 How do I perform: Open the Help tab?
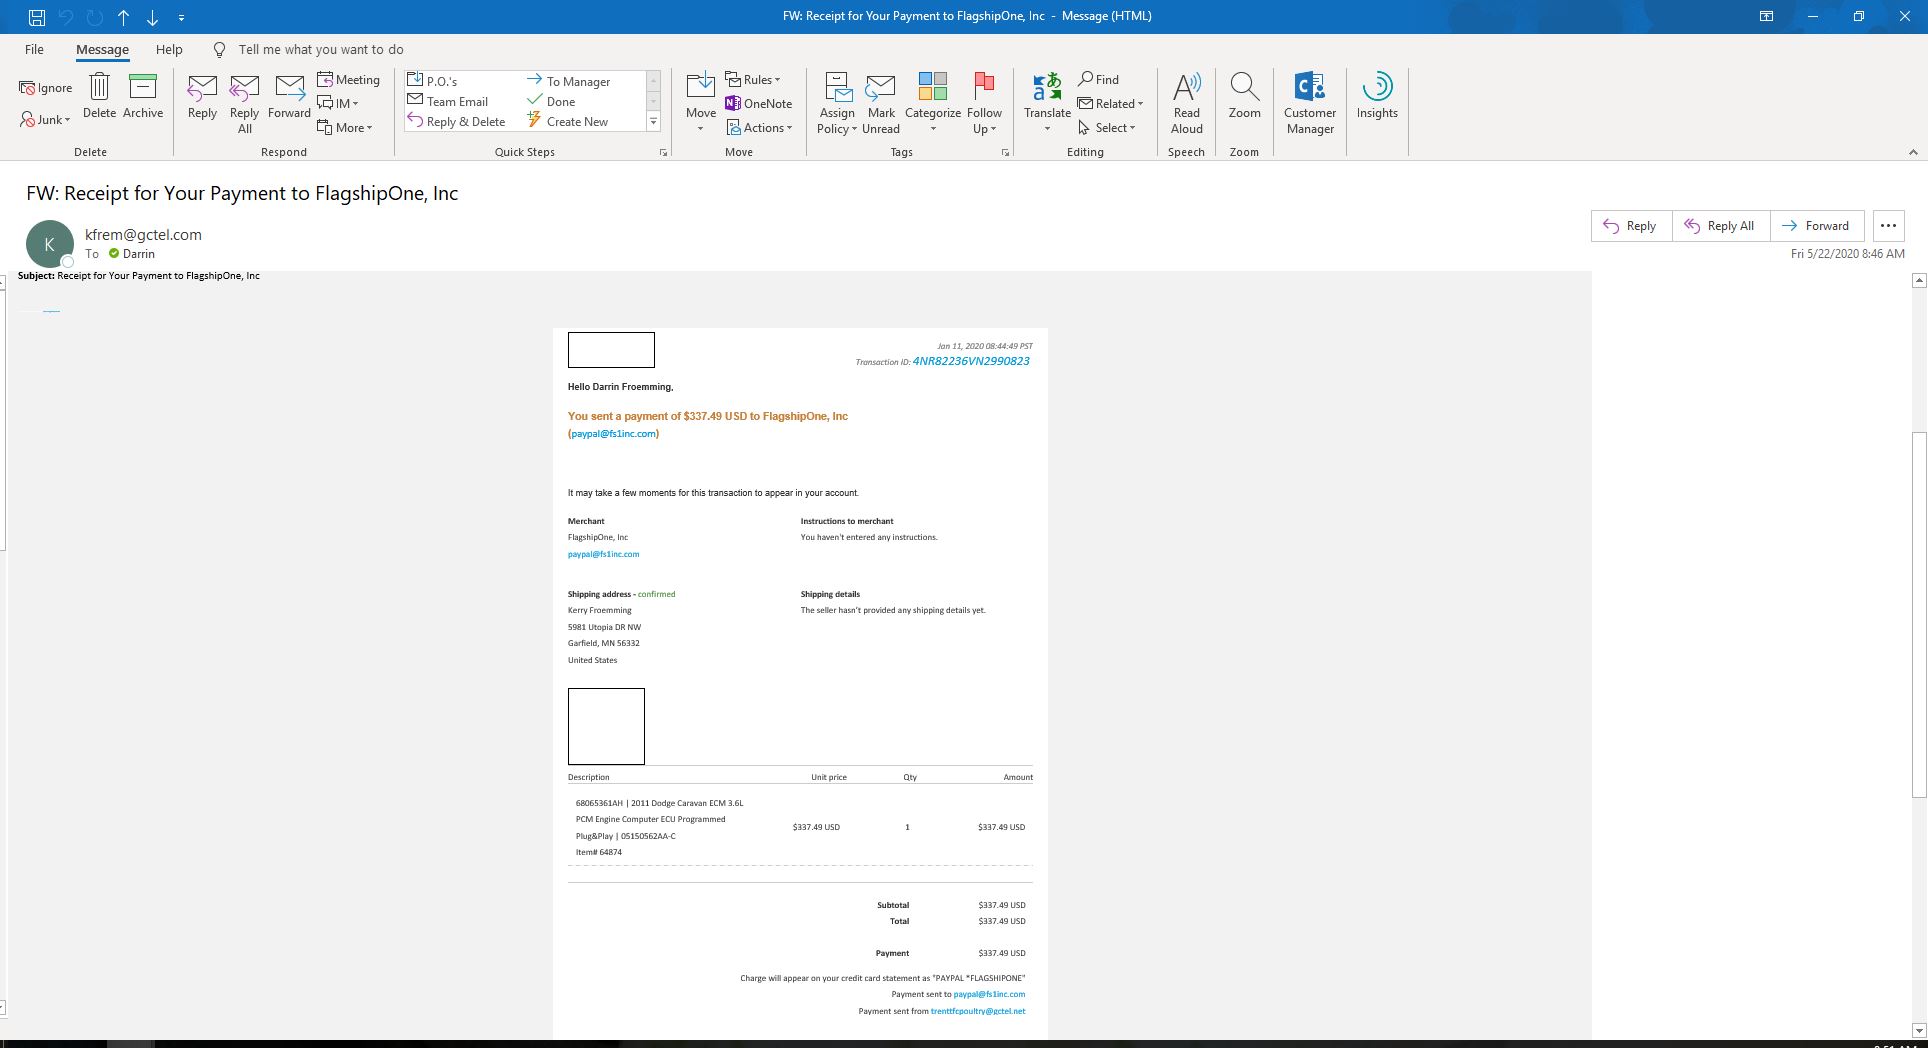coord(169,49)
